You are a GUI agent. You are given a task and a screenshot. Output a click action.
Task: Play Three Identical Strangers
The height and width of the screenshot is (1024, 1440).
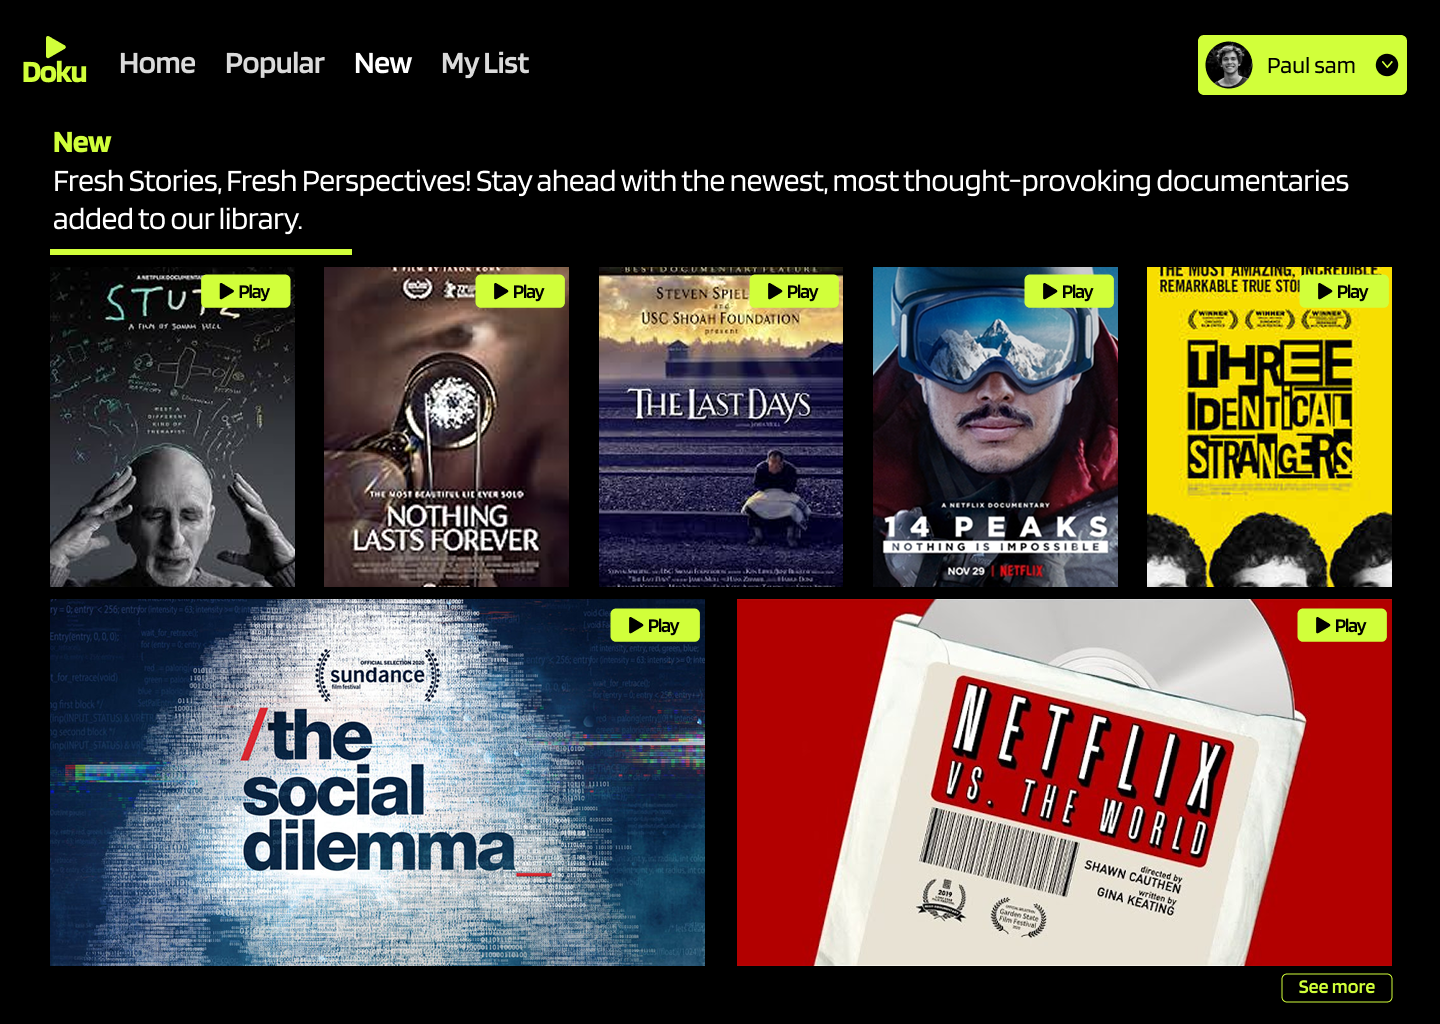[x=1344, y=291]
